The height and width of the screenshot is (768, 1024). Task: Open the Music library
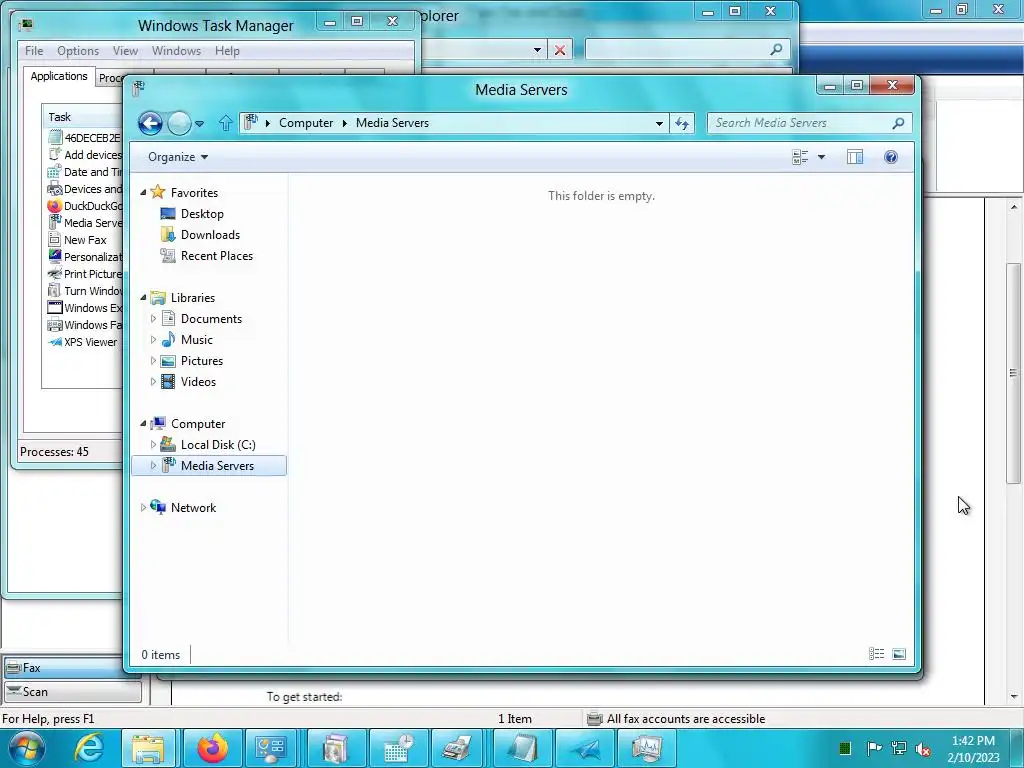point(197,340)
